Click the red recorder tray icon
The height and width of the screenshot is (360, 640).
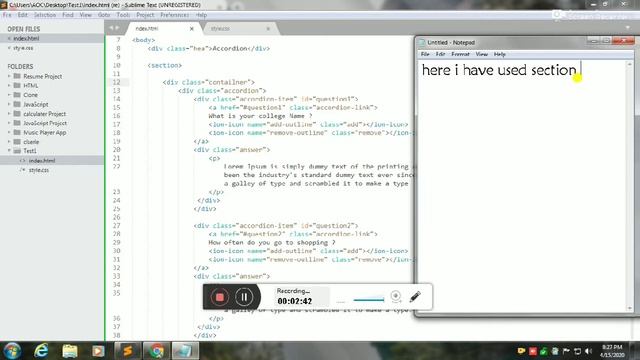533,351
